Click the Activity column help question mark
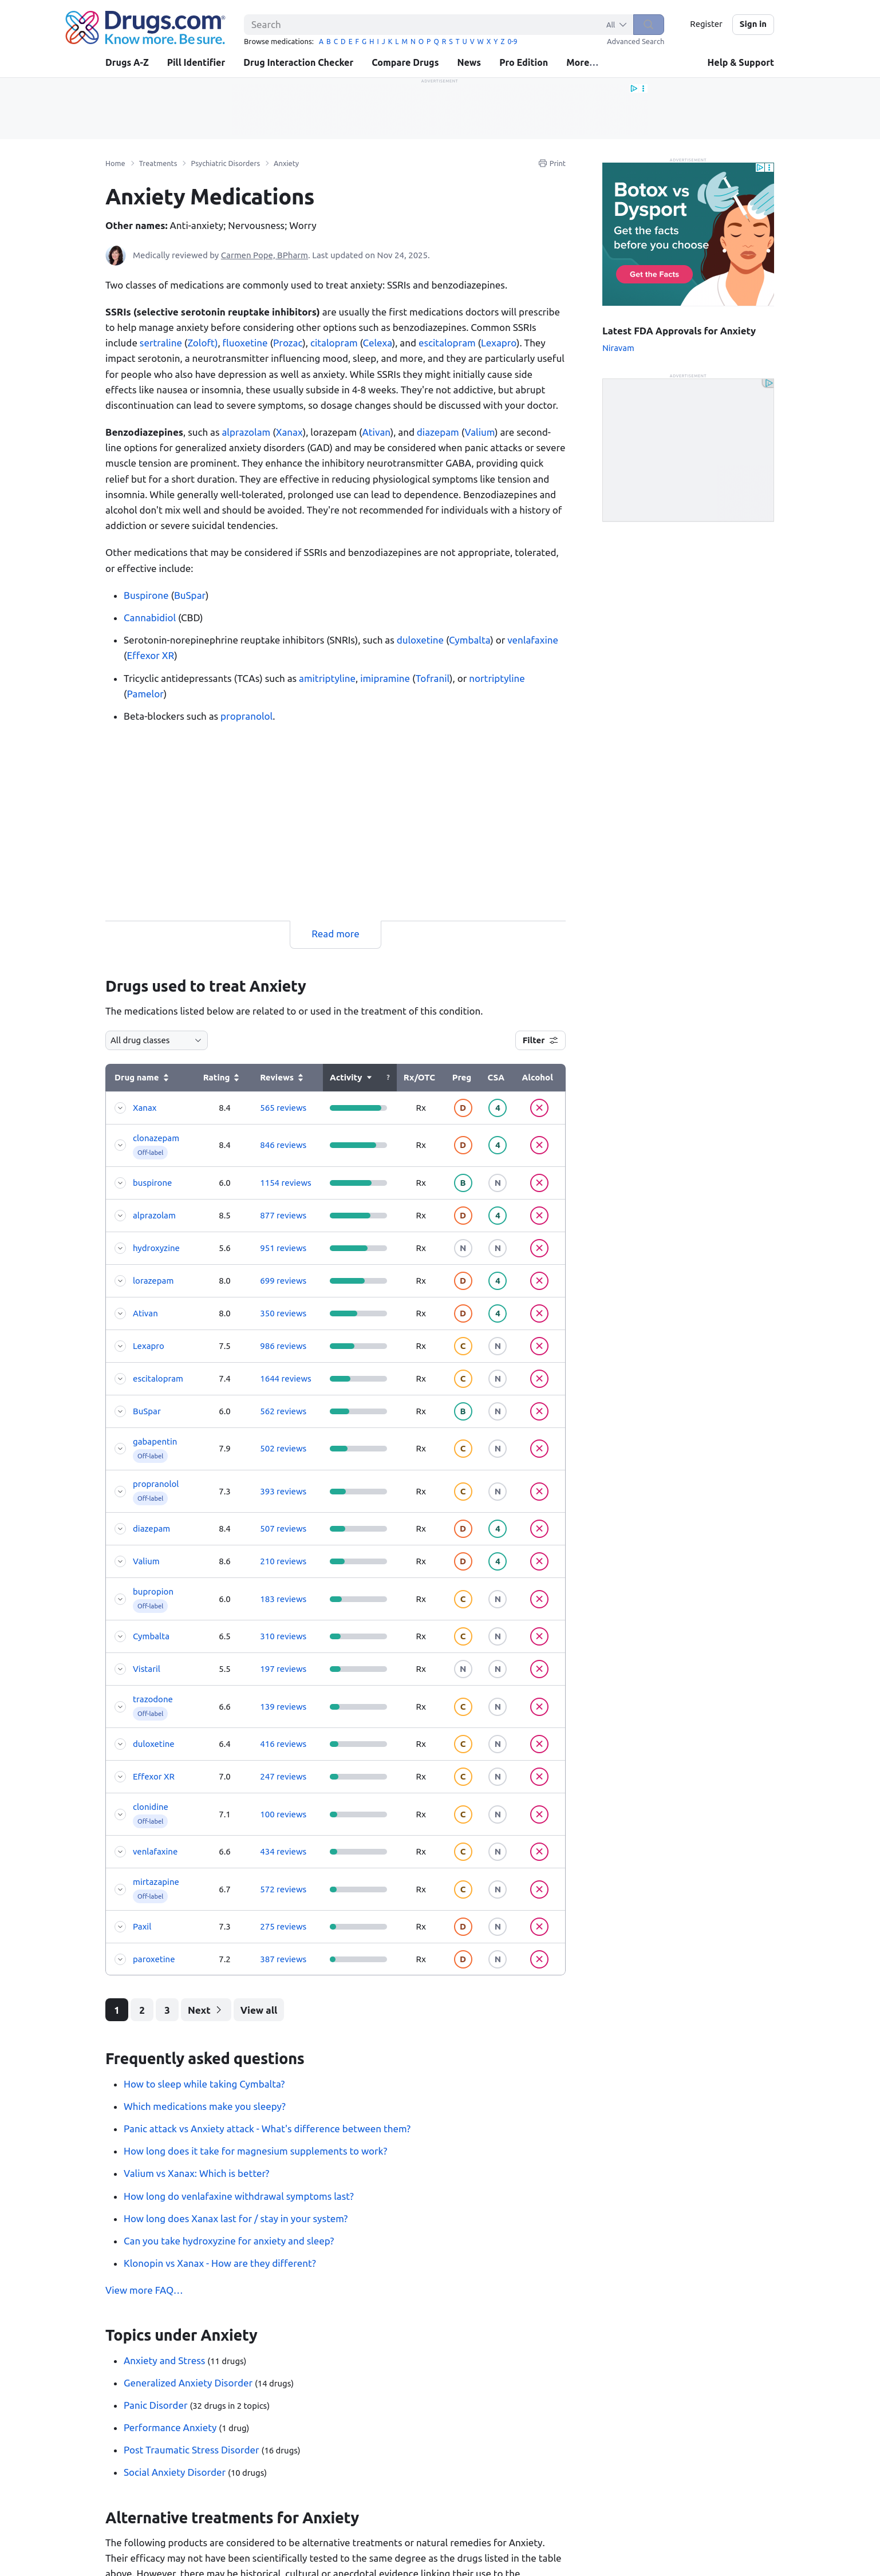Image resolution: width=880 pixels, height=2576 pixels. [x=388, y=1078]
